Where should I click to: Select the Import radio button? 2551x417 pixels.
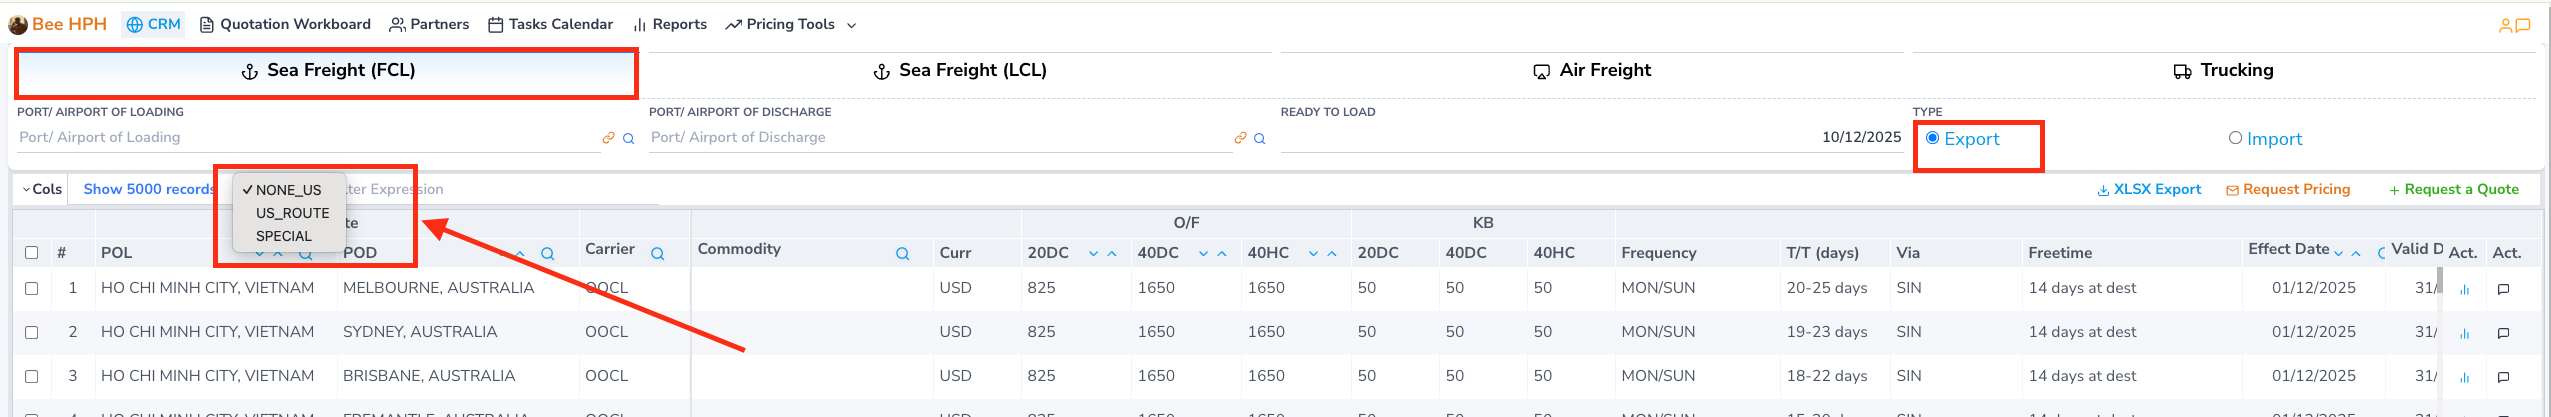tap(2235, 138)
